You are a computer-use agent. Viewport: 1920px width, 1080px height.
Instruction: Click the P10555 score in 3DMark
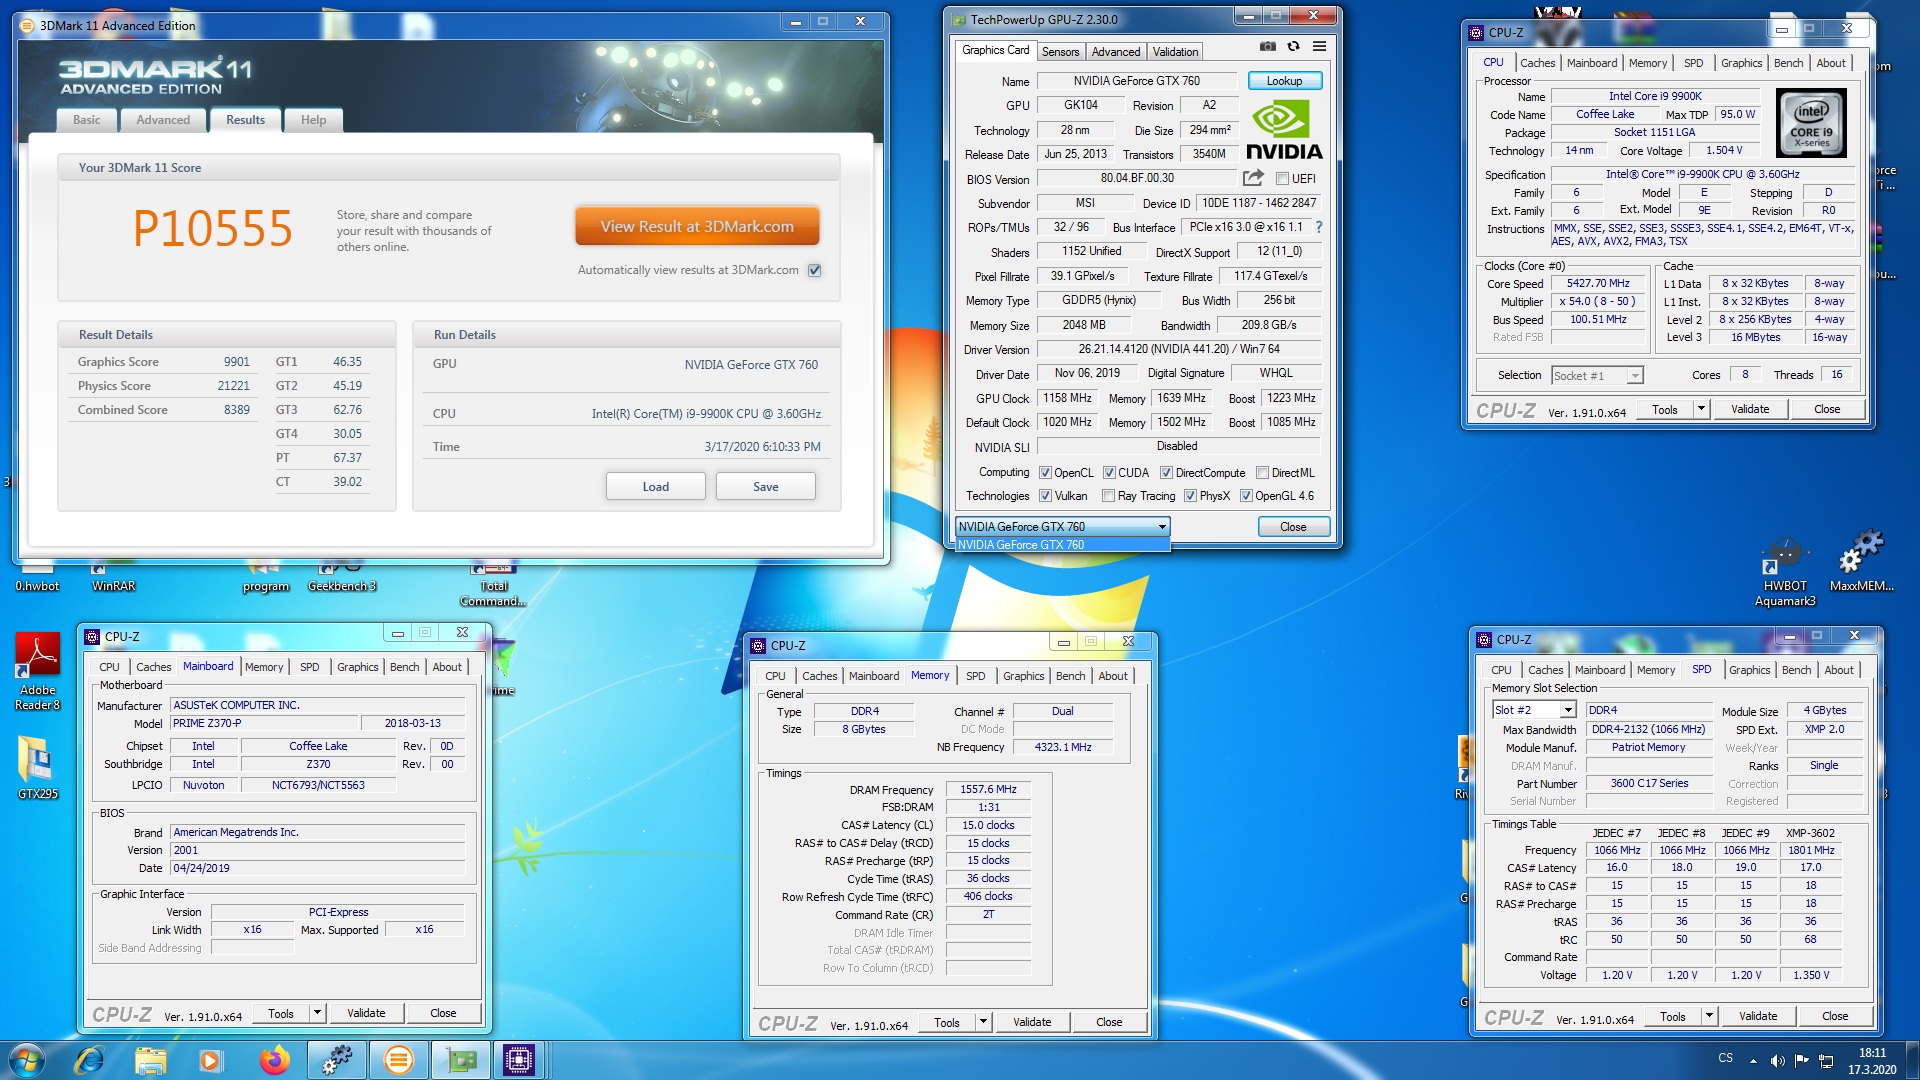[x=212, y=228]
